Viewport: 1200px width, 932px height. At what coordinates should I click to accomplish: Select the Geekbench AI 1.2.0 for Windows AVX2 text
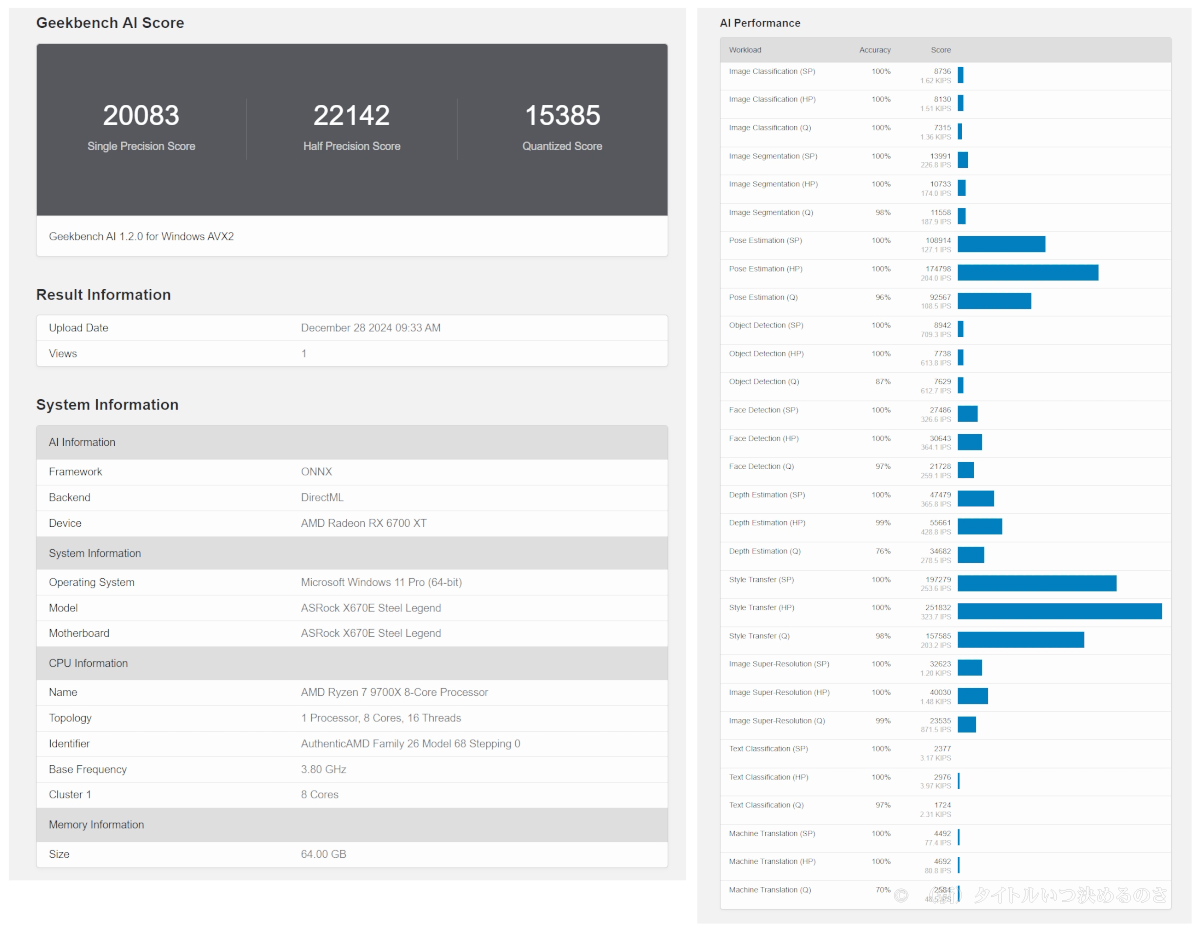[x=141, y=236]
